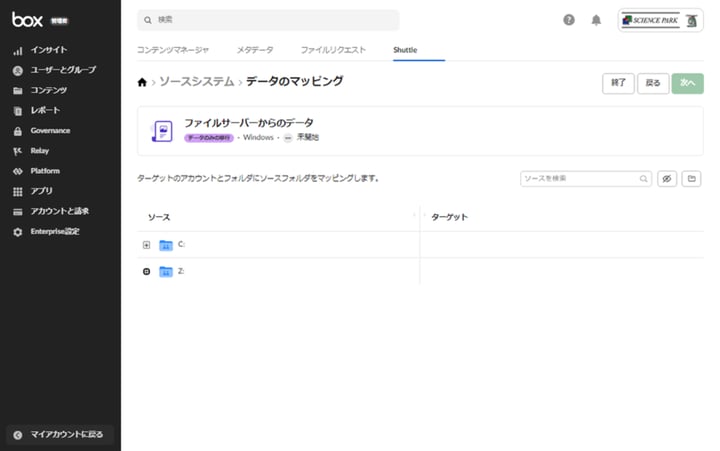Expand the Z: drive tree node
The image size is (720, 451).
147,272
